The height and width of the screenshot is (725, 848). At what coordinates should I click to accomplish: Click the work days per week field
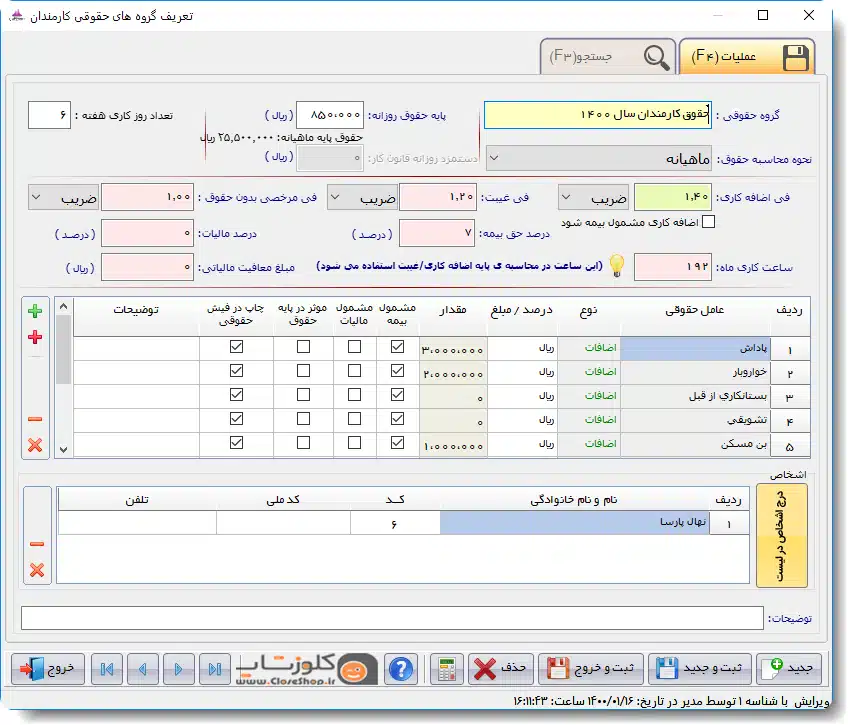pyautogui.click(x=49, y=115)
